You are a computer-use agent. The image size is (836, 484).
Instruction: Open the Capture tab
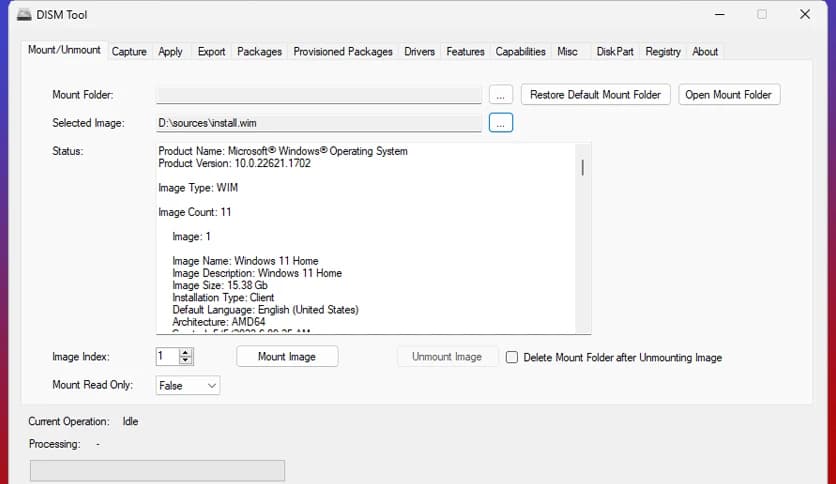129,52
